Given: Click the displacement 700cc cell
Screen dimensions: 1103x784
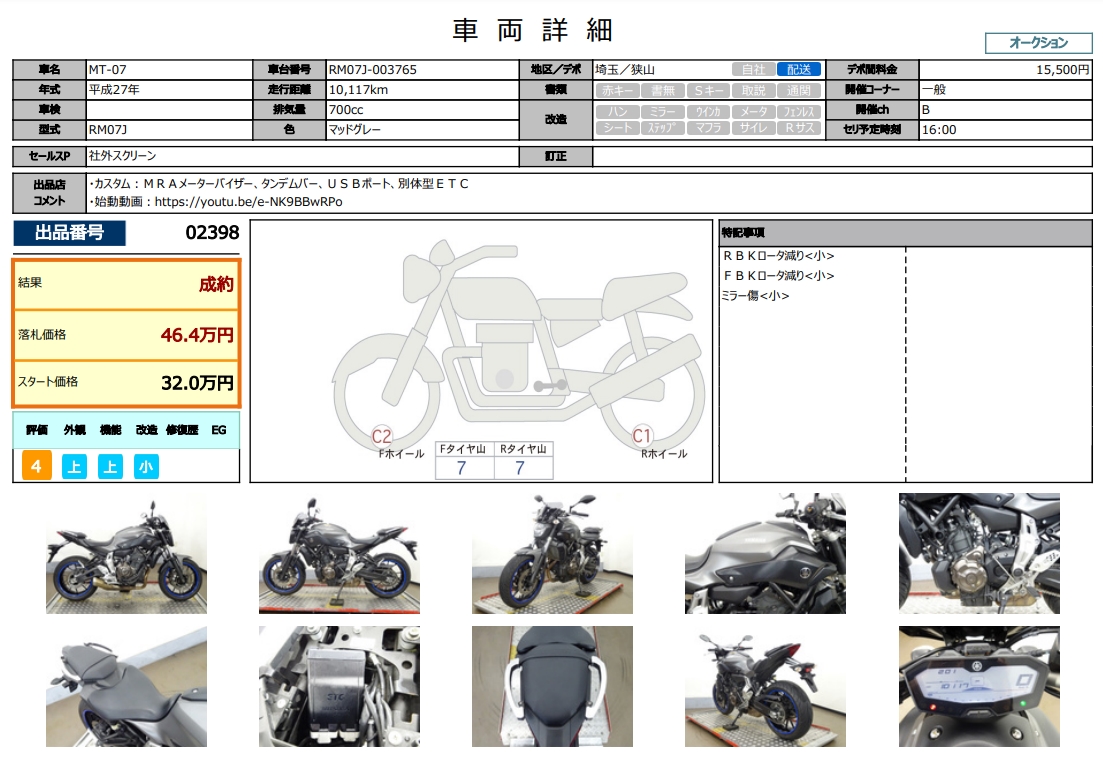Looking at the screenshot, I should pyautogui.click(x=422, y=110).
